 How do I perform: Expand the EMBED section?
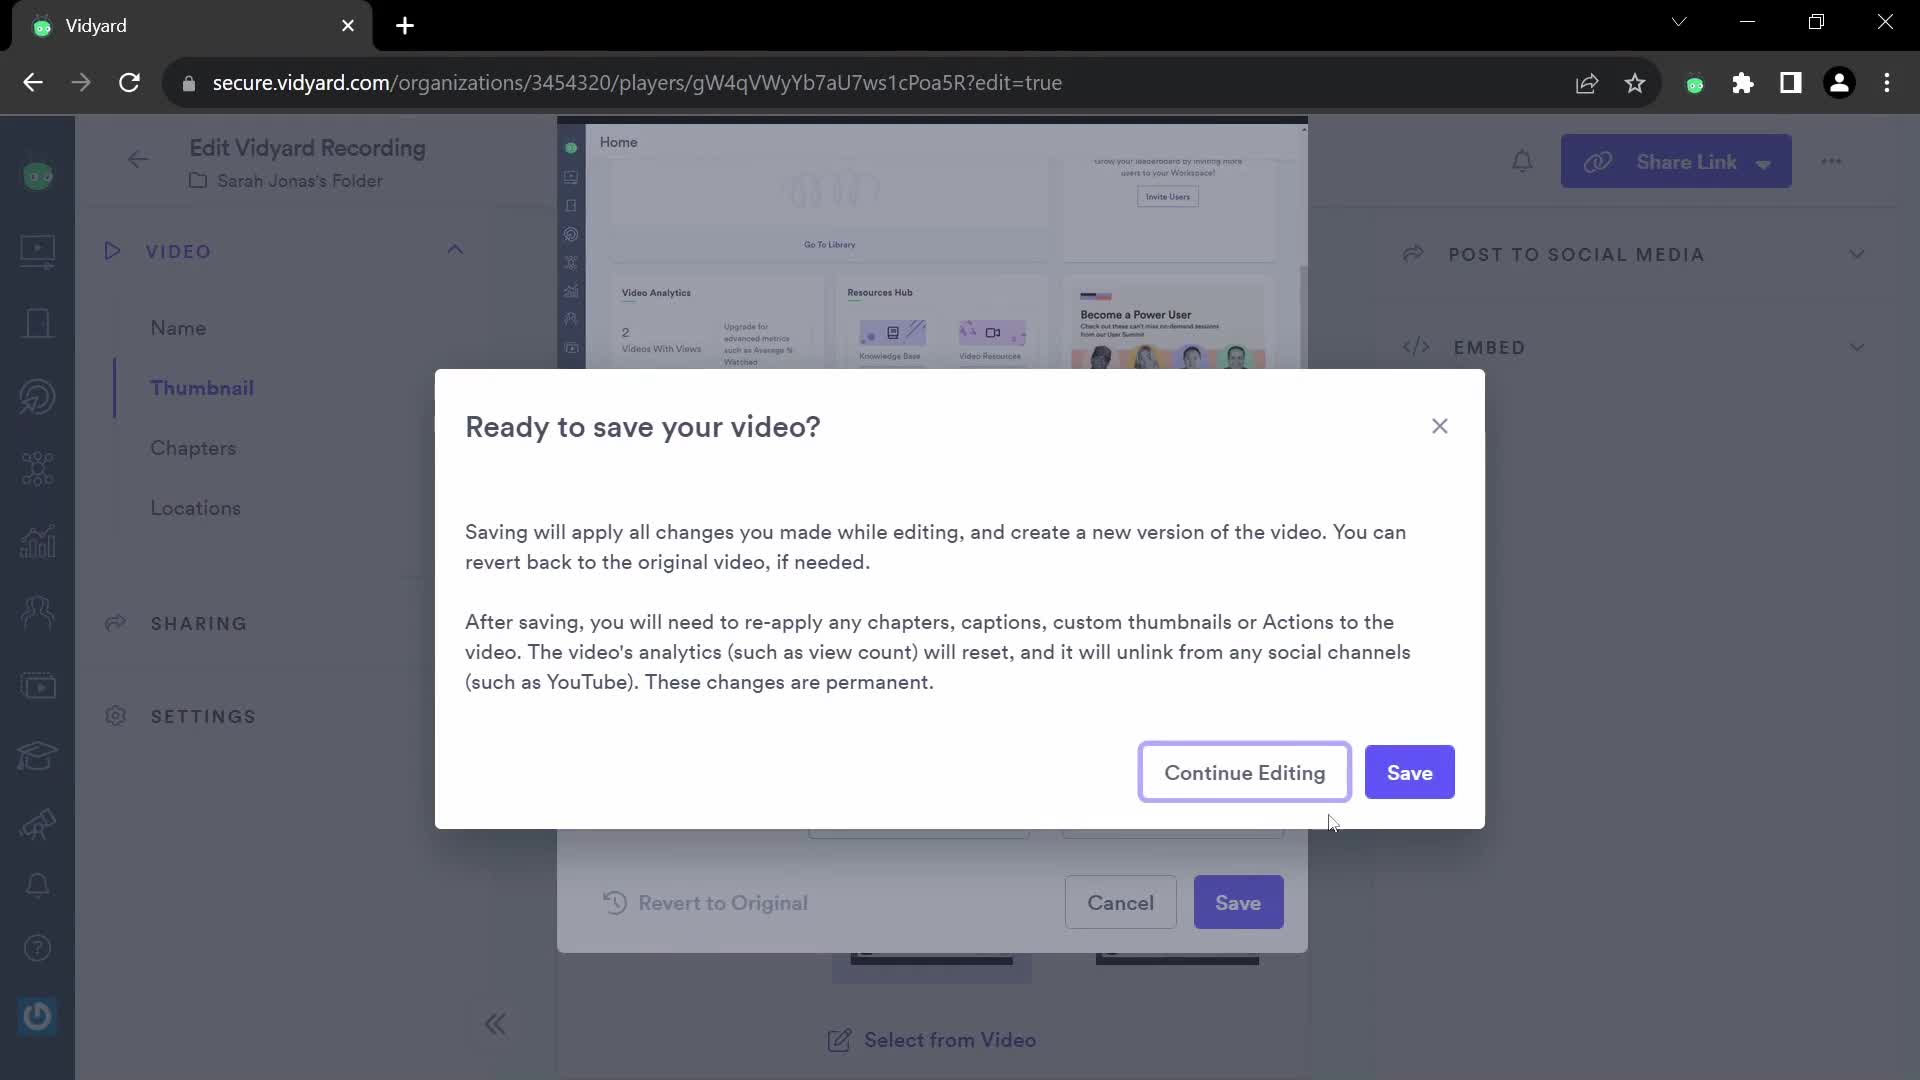click(1859, 348)
